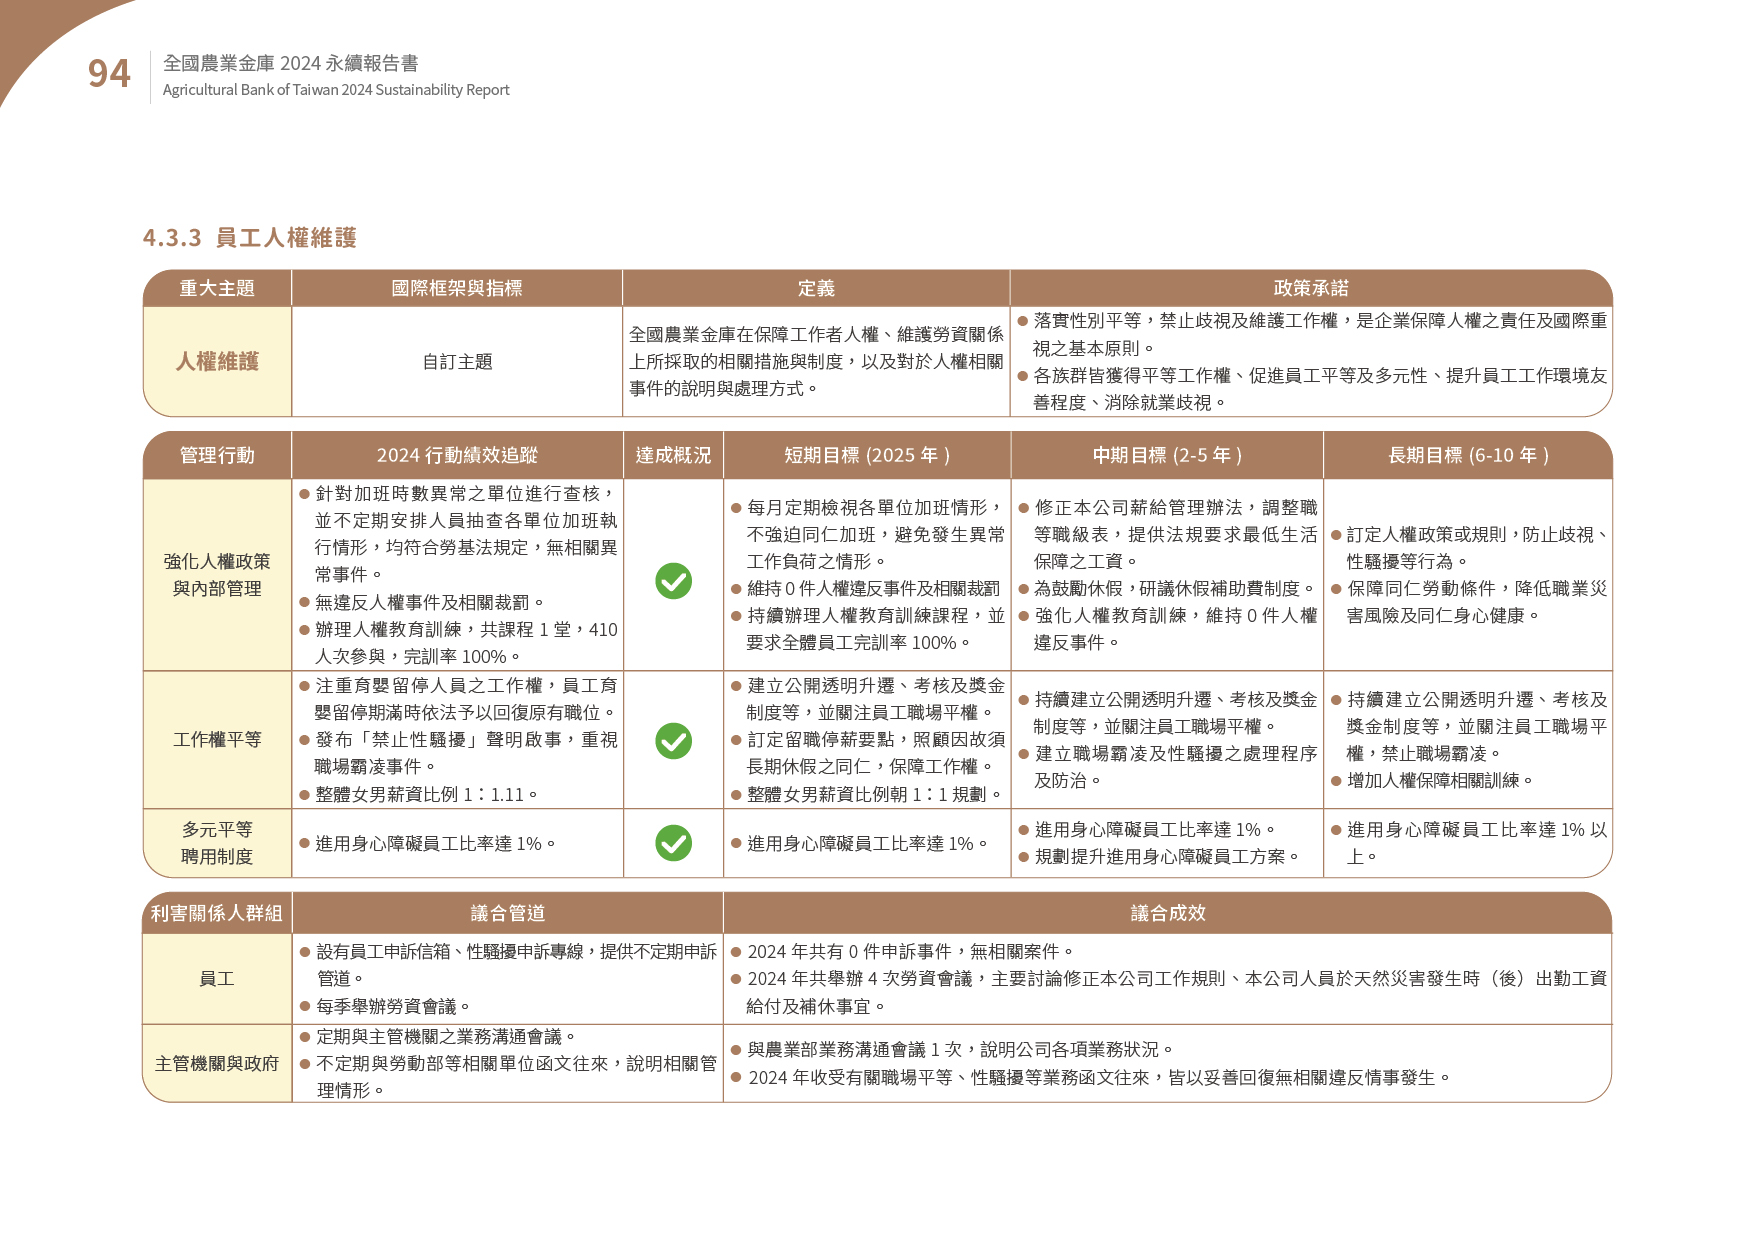Select the 中期目標 (2-5 年) header

(1167, 456)
